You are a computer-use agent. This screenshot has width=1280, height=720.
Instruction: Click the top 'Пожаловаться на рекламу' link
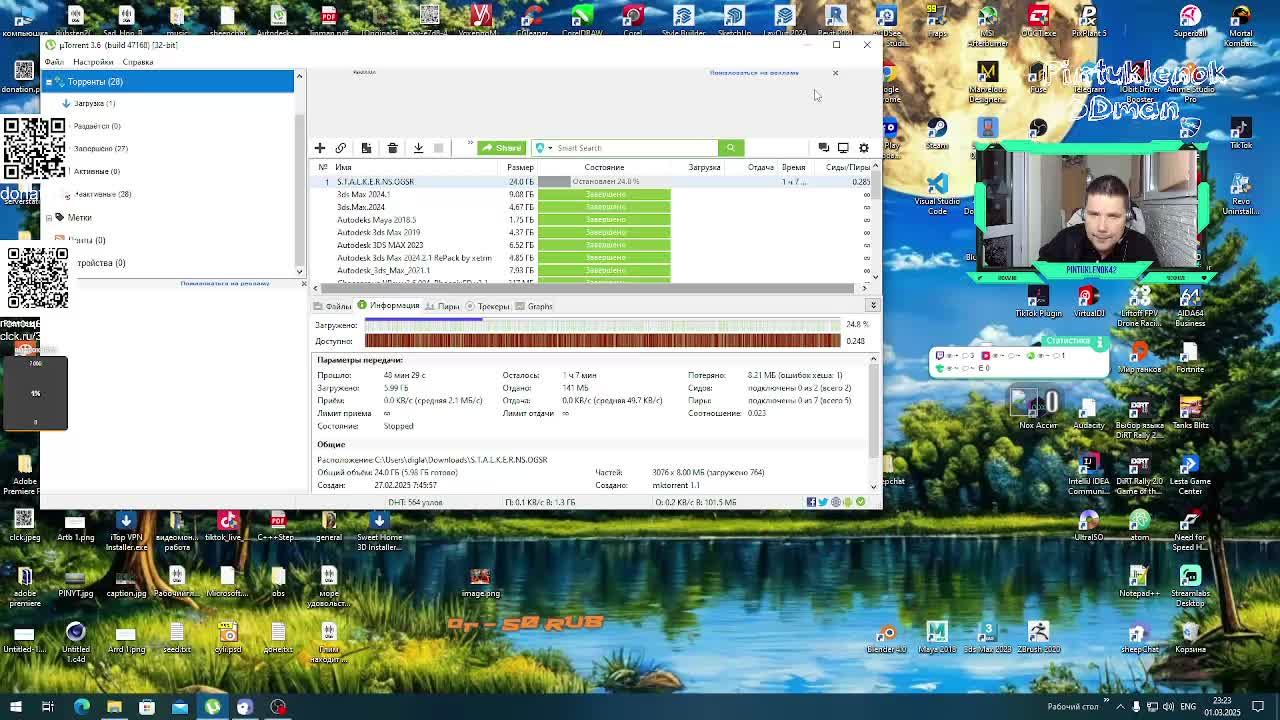[x=754, y=73]
